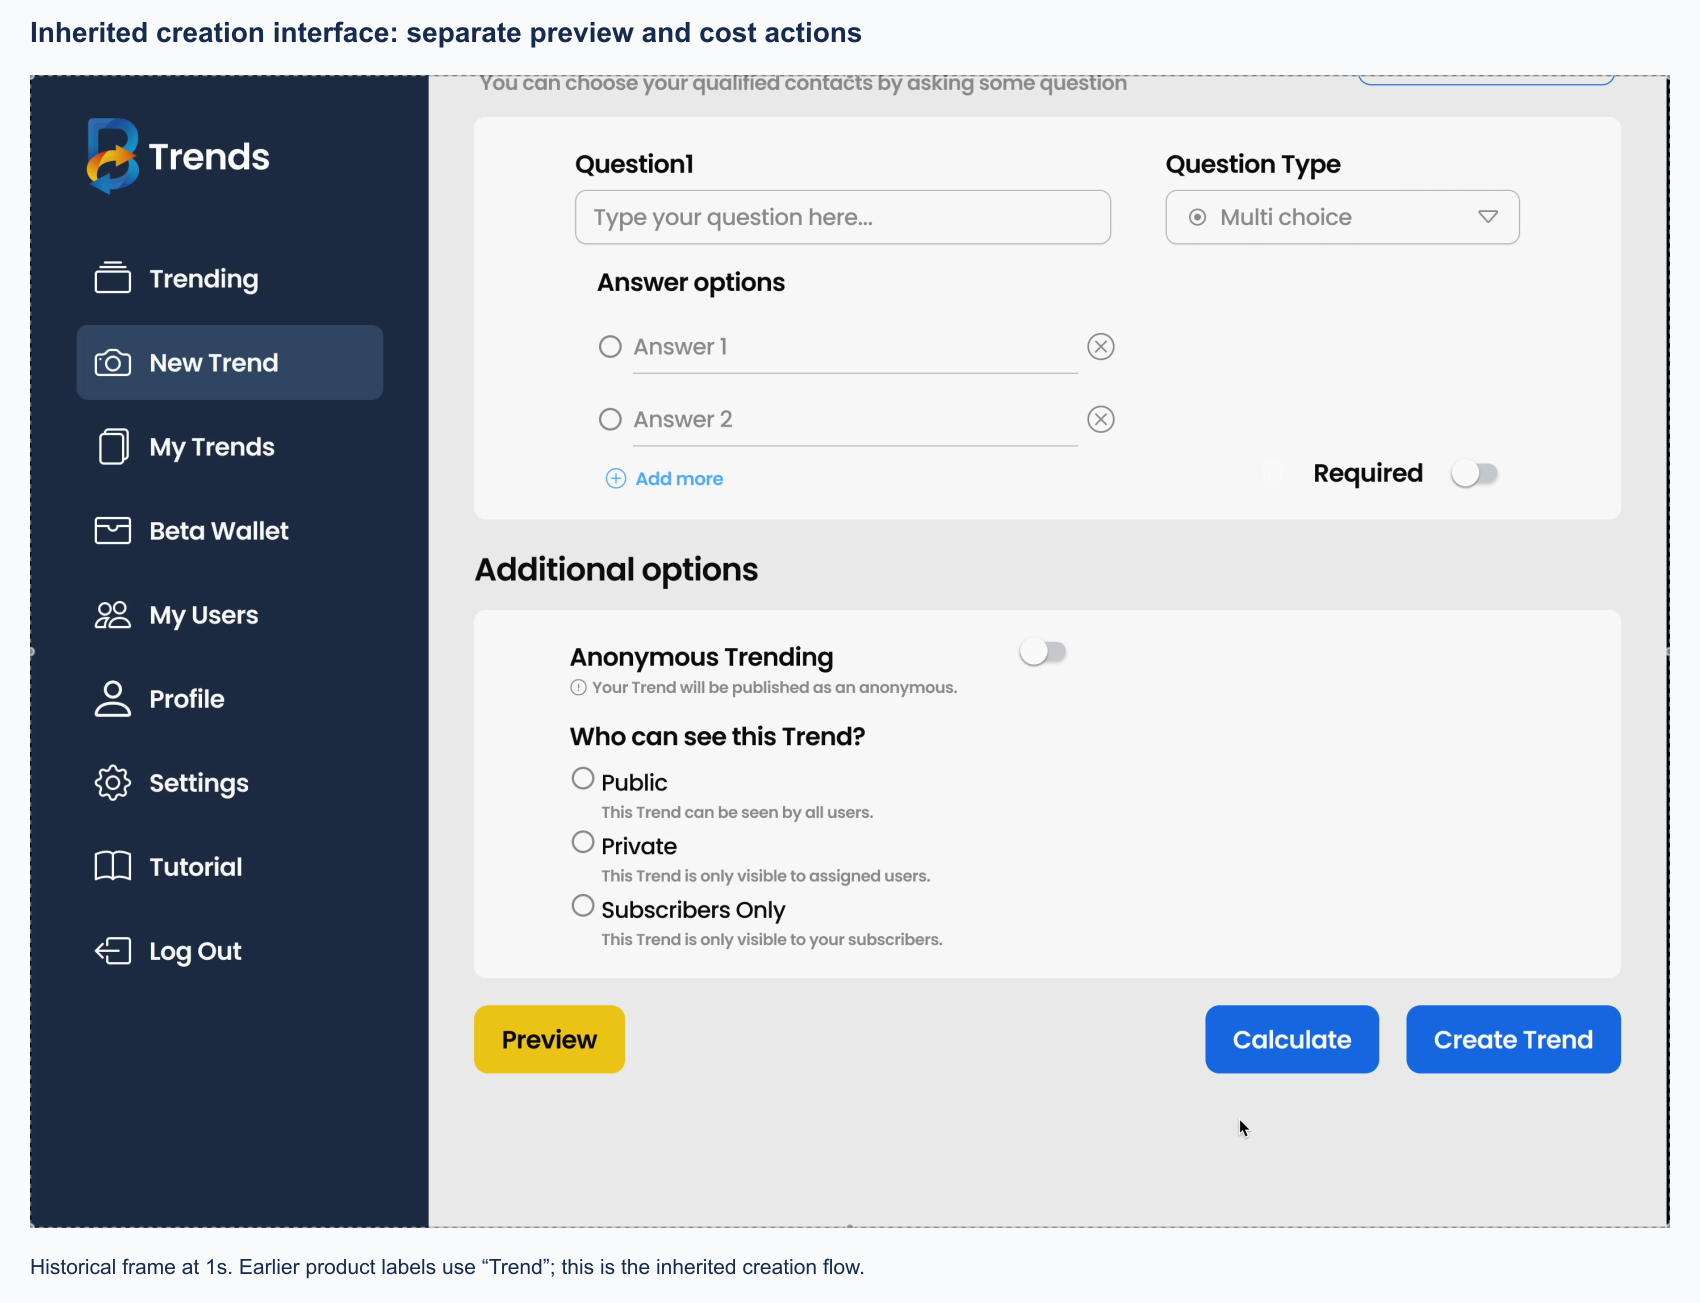1700x1303 pixels.
Task: Click the Calculate button
Action: (1292, 1039)
